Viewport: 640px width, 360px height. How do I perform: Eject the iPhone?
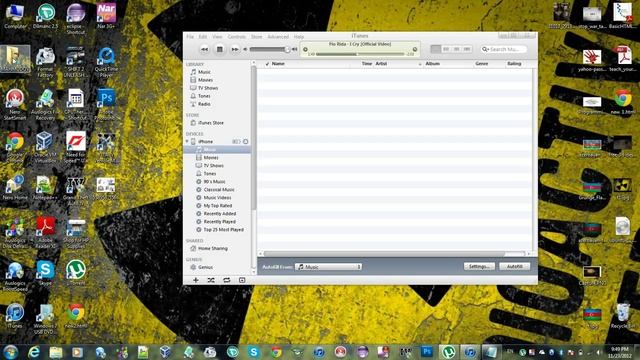point(245,142)
